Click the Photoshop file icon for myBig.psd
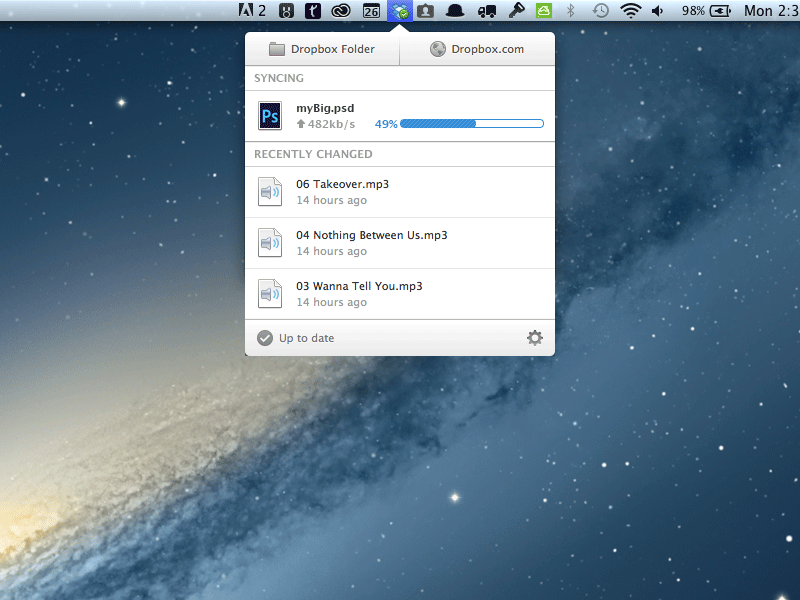The width and height of the screenshot is (800, 600). tap(270, 116)
